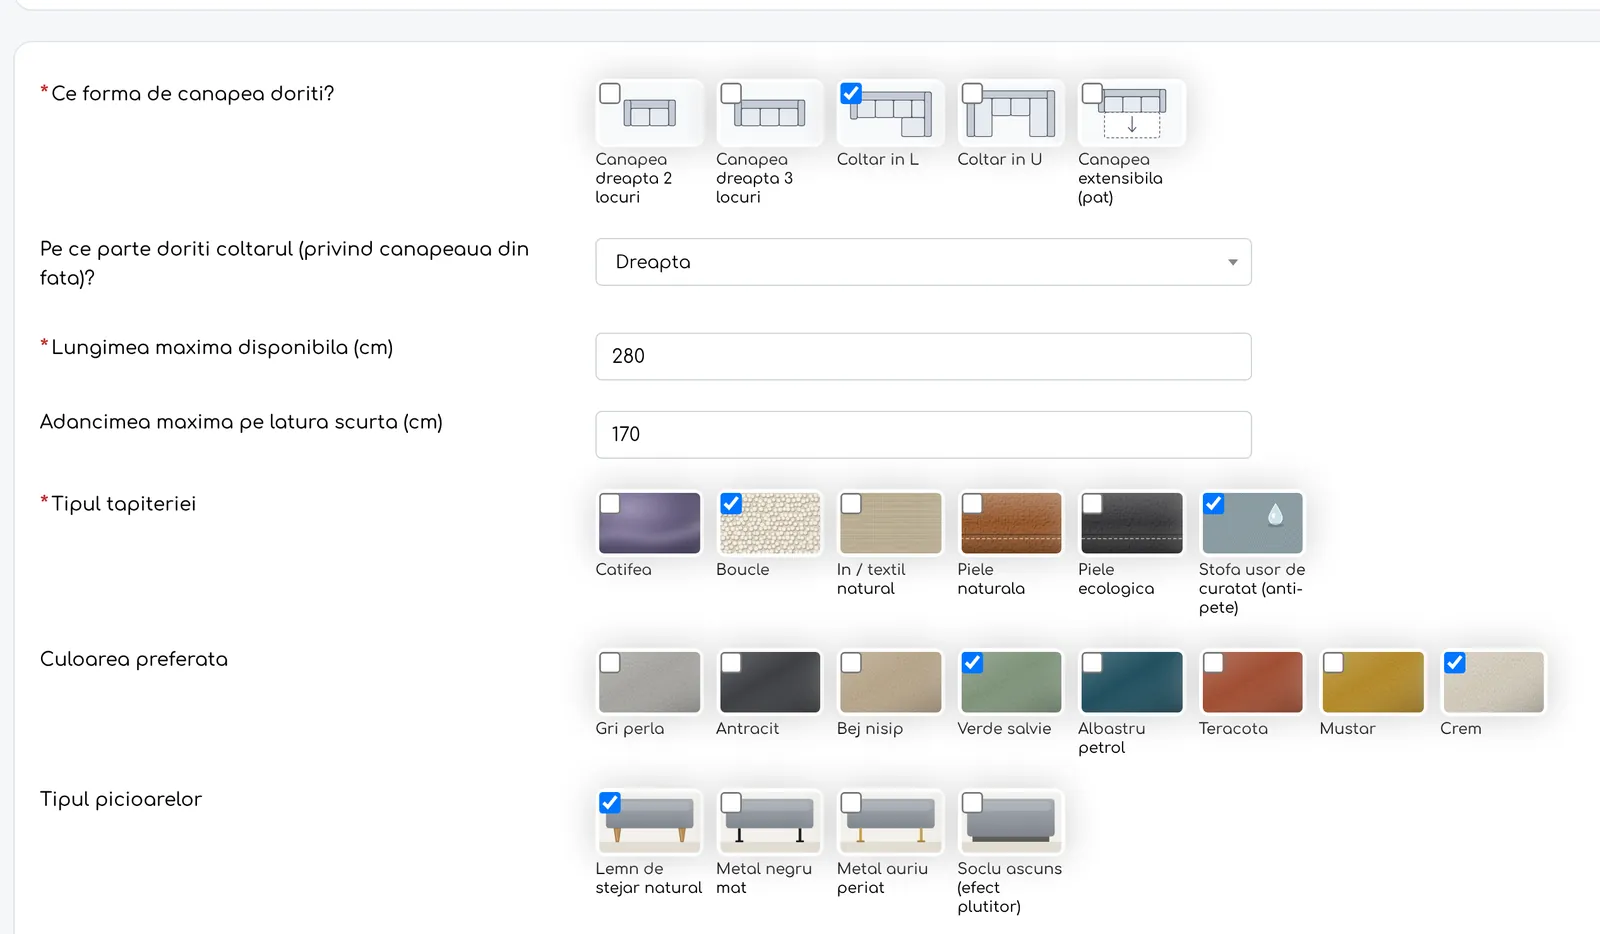This screenshot has width=1600, height=934.
Task: Click the Culoarea preferata field label
Action: 134,659
